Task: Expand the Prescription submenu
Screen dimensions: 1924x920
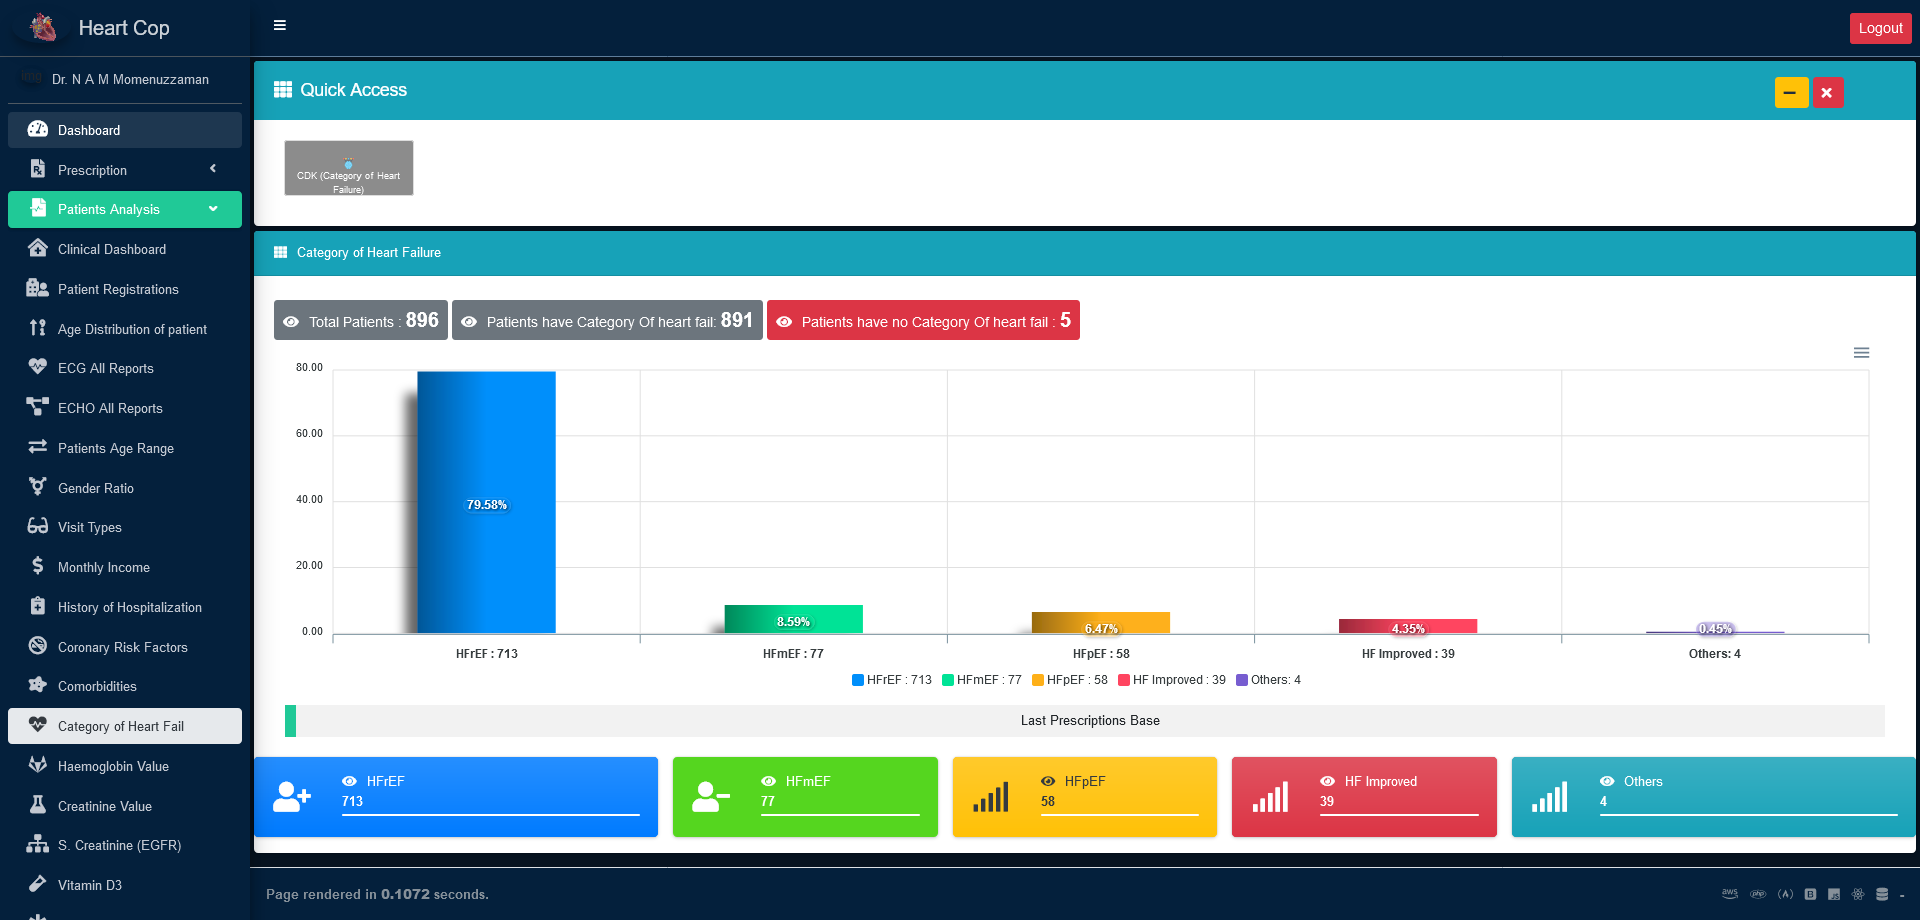Action: [125, 170]
